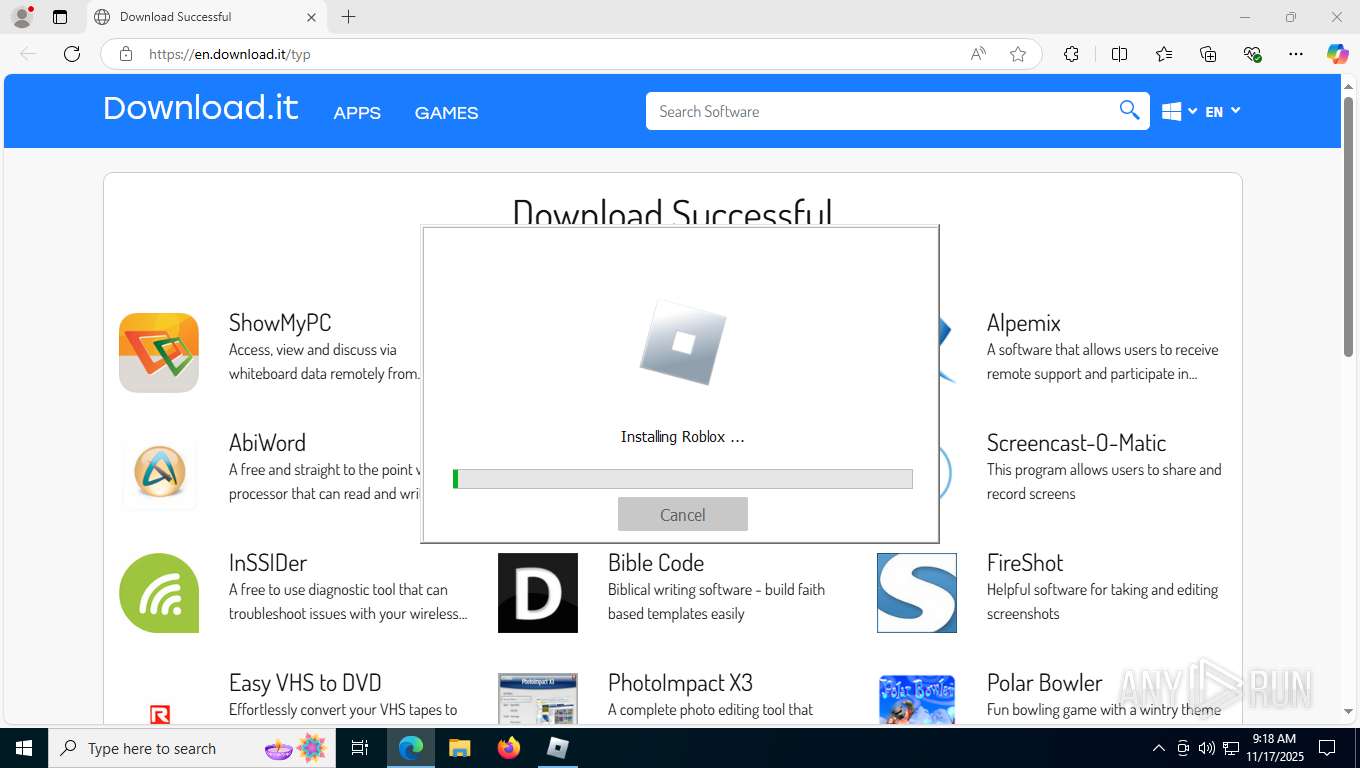
Task: Go to Download.it home logo
Action: click(200, 108)
